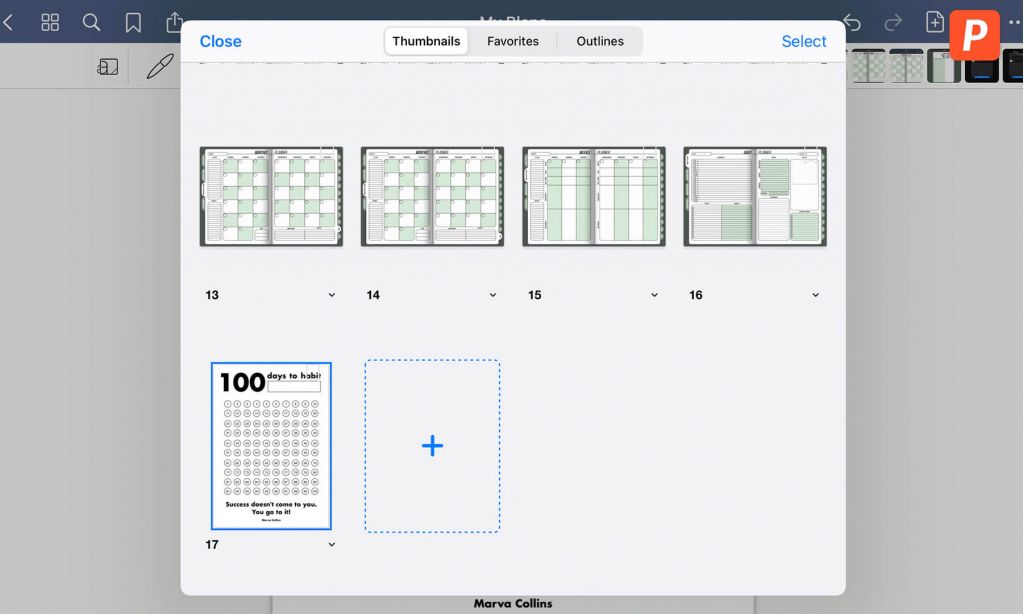Switch to the Favorites tab
The height and width of the screenshot is (614, 1024).
(x=513, y=41)
